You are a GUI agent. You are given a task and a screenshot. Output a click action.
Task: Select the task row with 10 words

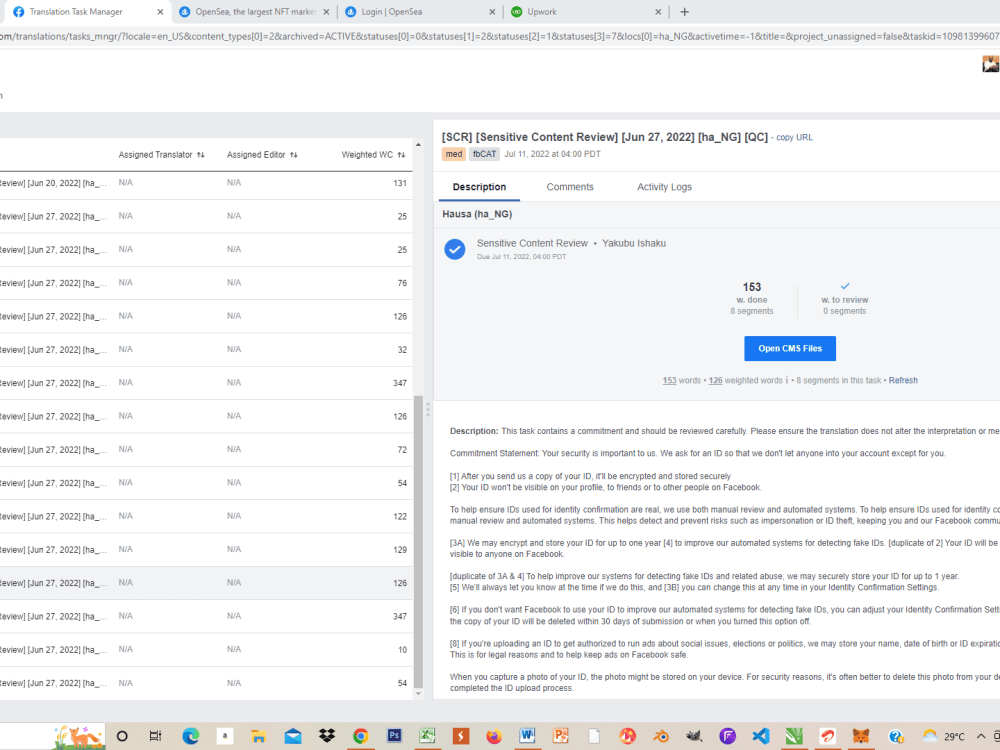click(x=206, y=650)
